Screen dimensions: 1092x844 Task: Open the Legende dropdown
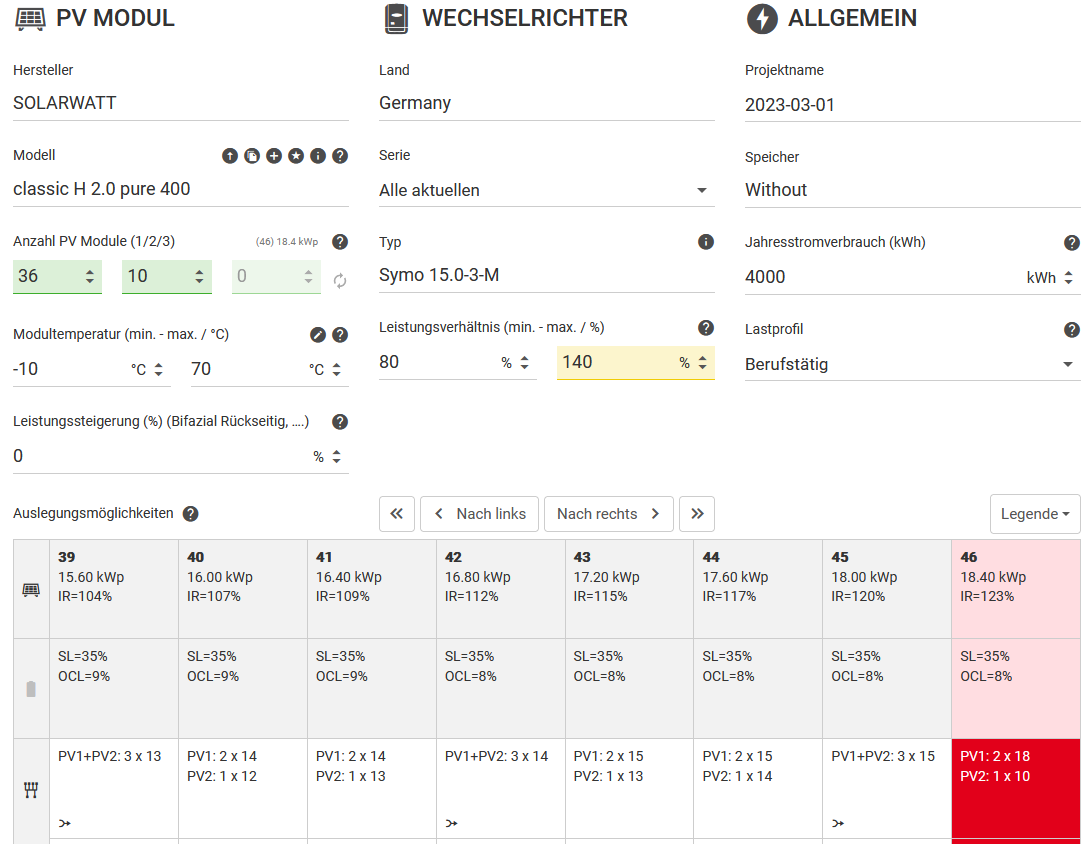click(1035, 514)
